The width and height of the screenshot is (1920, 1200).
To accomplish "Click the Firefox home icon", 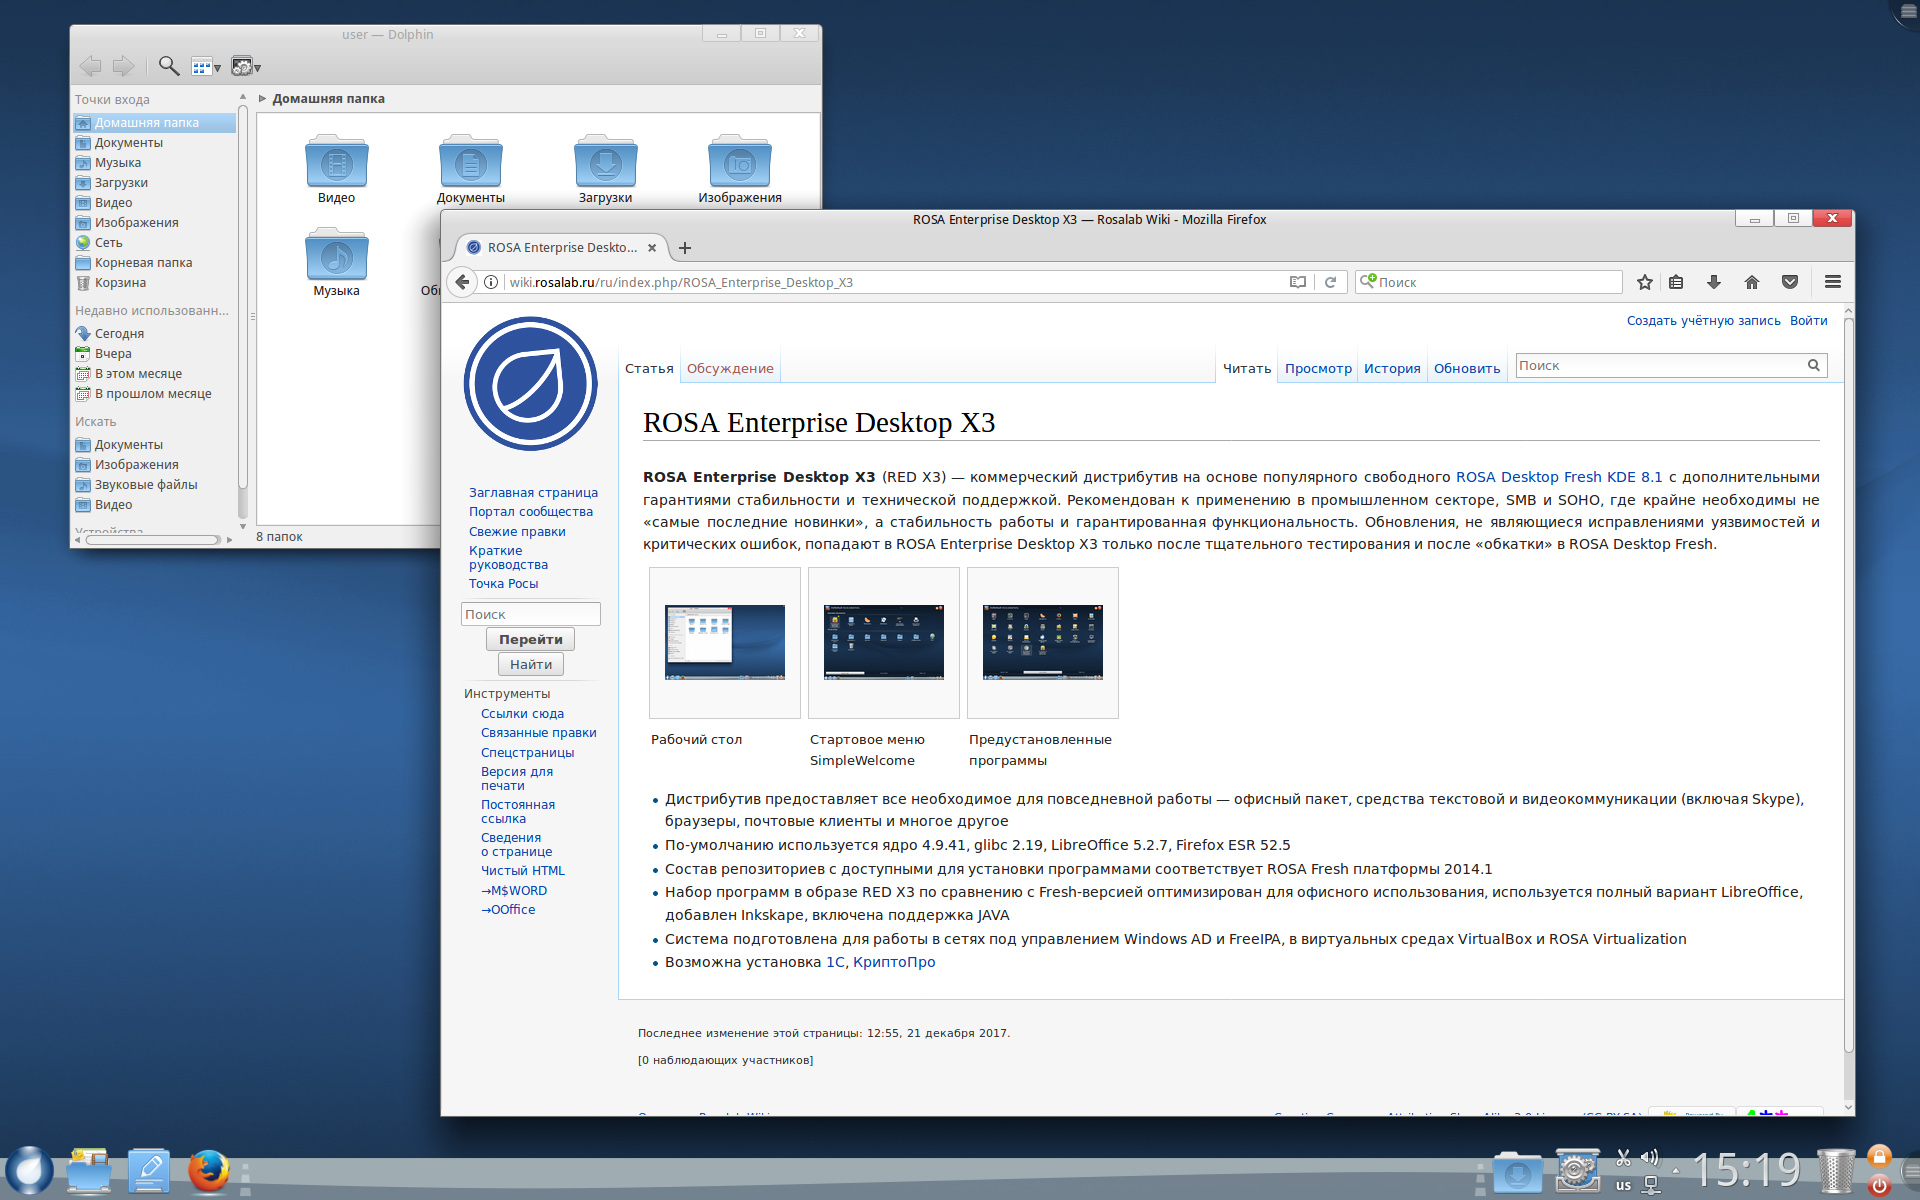I will pos(1751,282).
